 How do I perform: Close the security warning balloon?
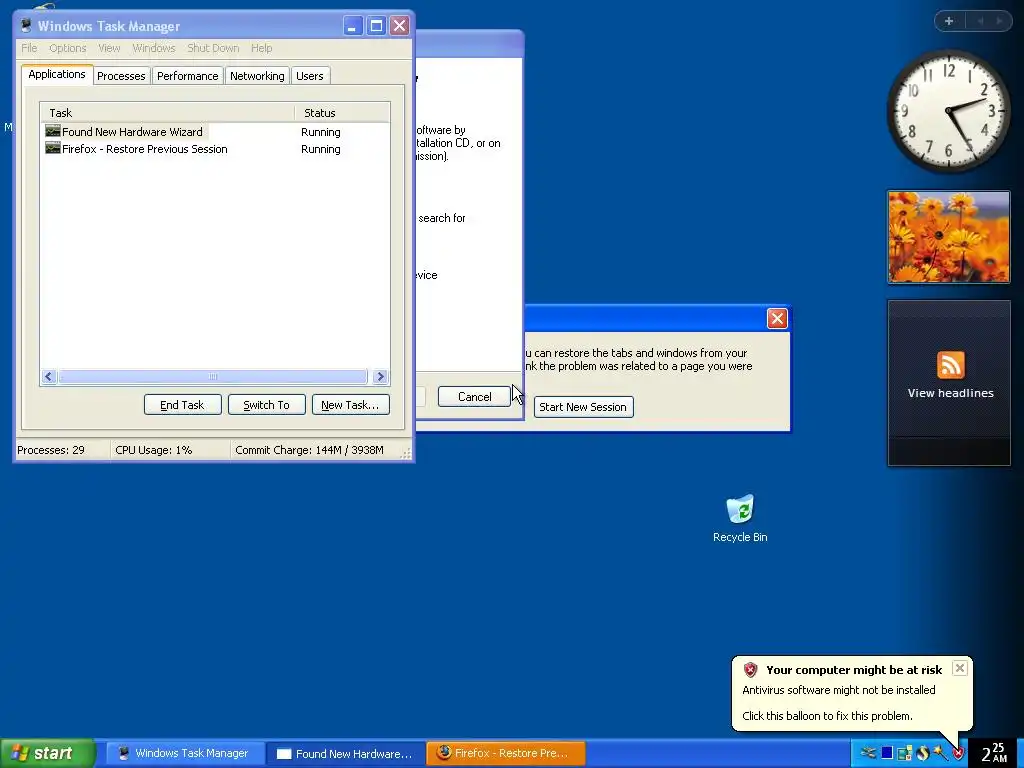click(959, 668)
